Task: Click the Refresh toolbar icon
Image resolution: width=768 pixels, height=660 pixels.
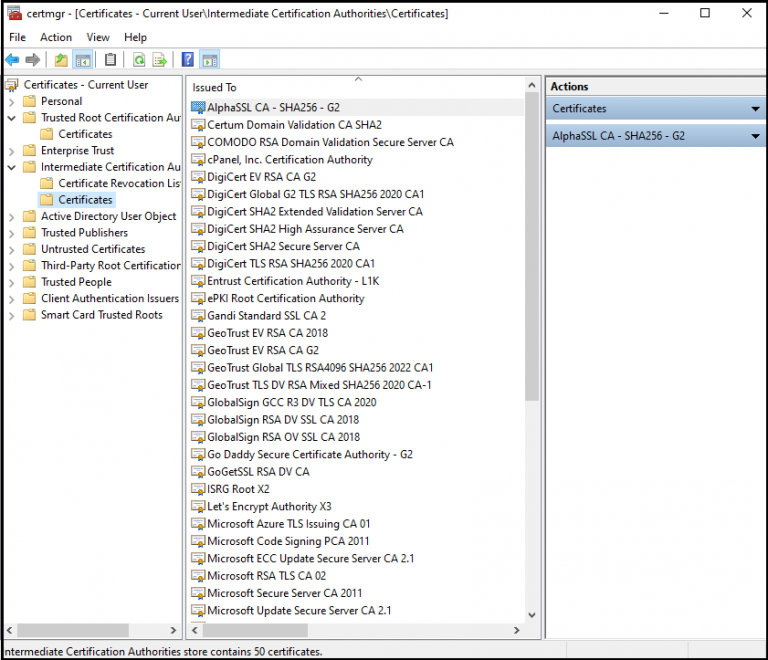Action: 139,60
